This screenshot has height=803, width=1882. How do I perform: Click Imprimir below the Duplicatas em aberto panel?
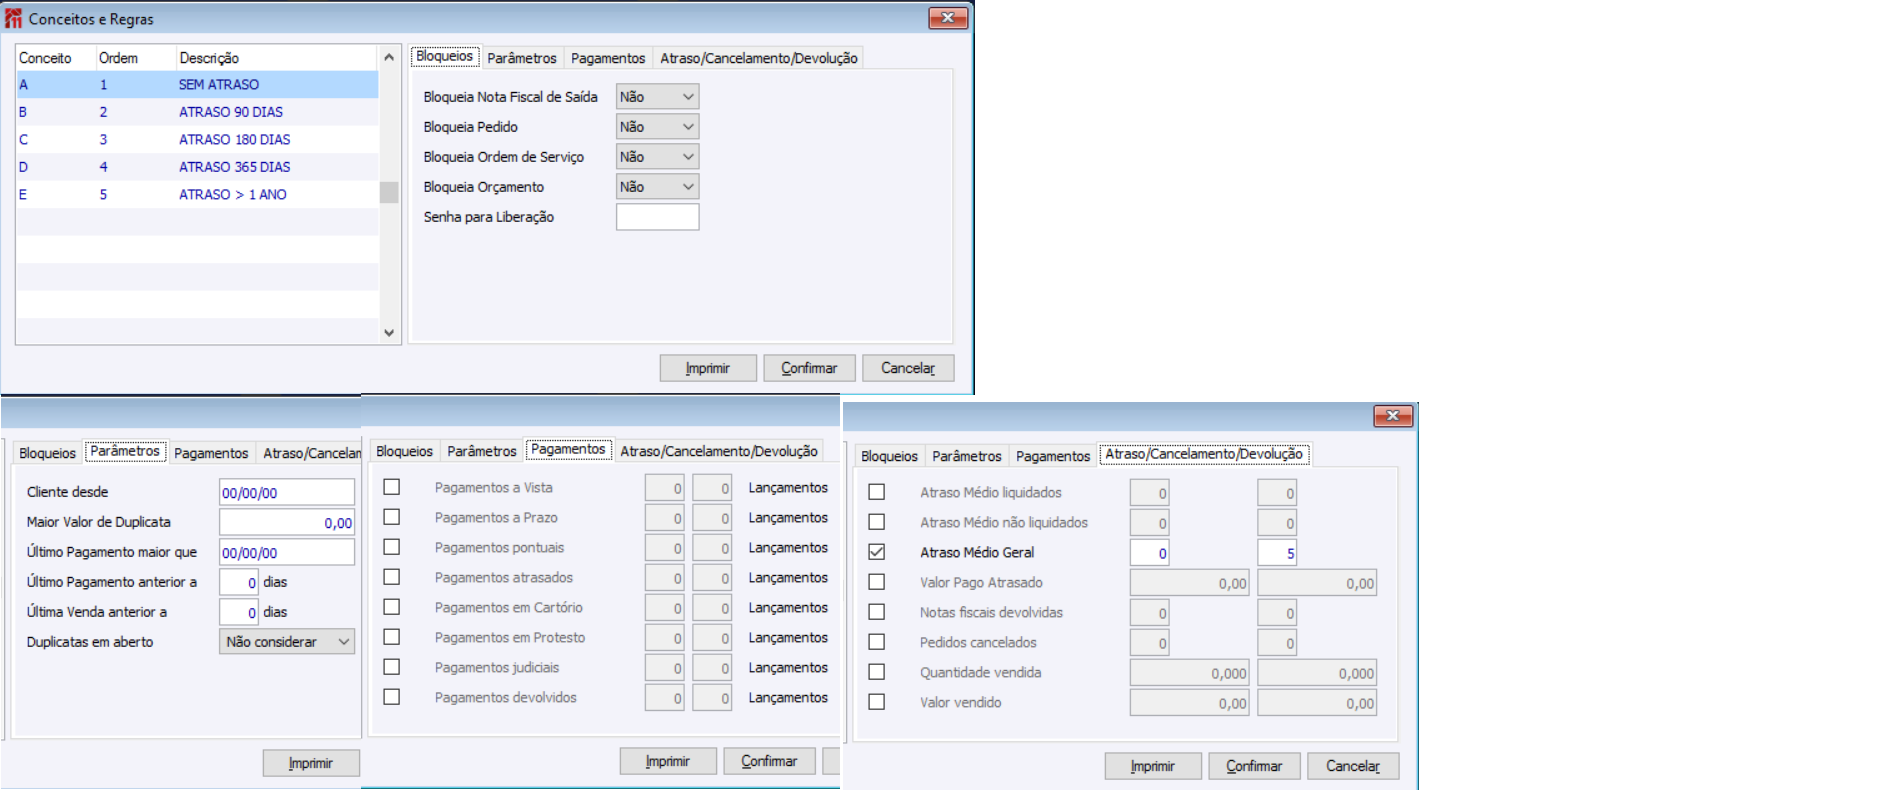311,763
